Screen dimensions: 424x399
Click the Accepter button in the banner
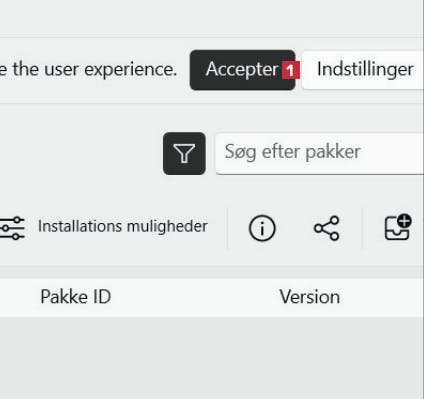point(242,70)
